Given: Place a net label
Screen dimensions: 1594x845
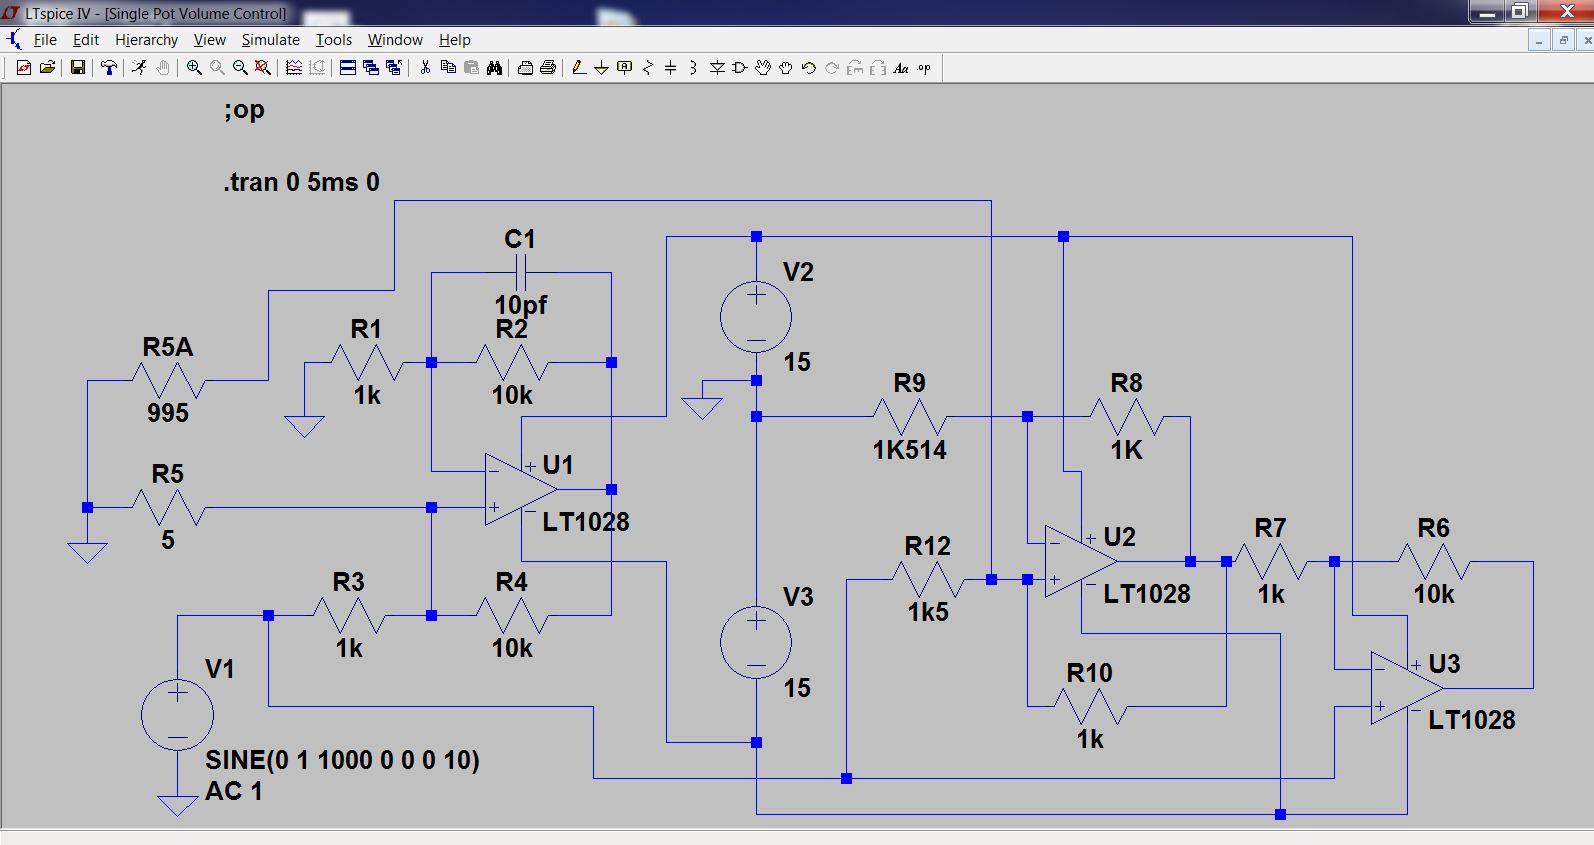Looking at the screenshot, I should (x=625, y=68).
